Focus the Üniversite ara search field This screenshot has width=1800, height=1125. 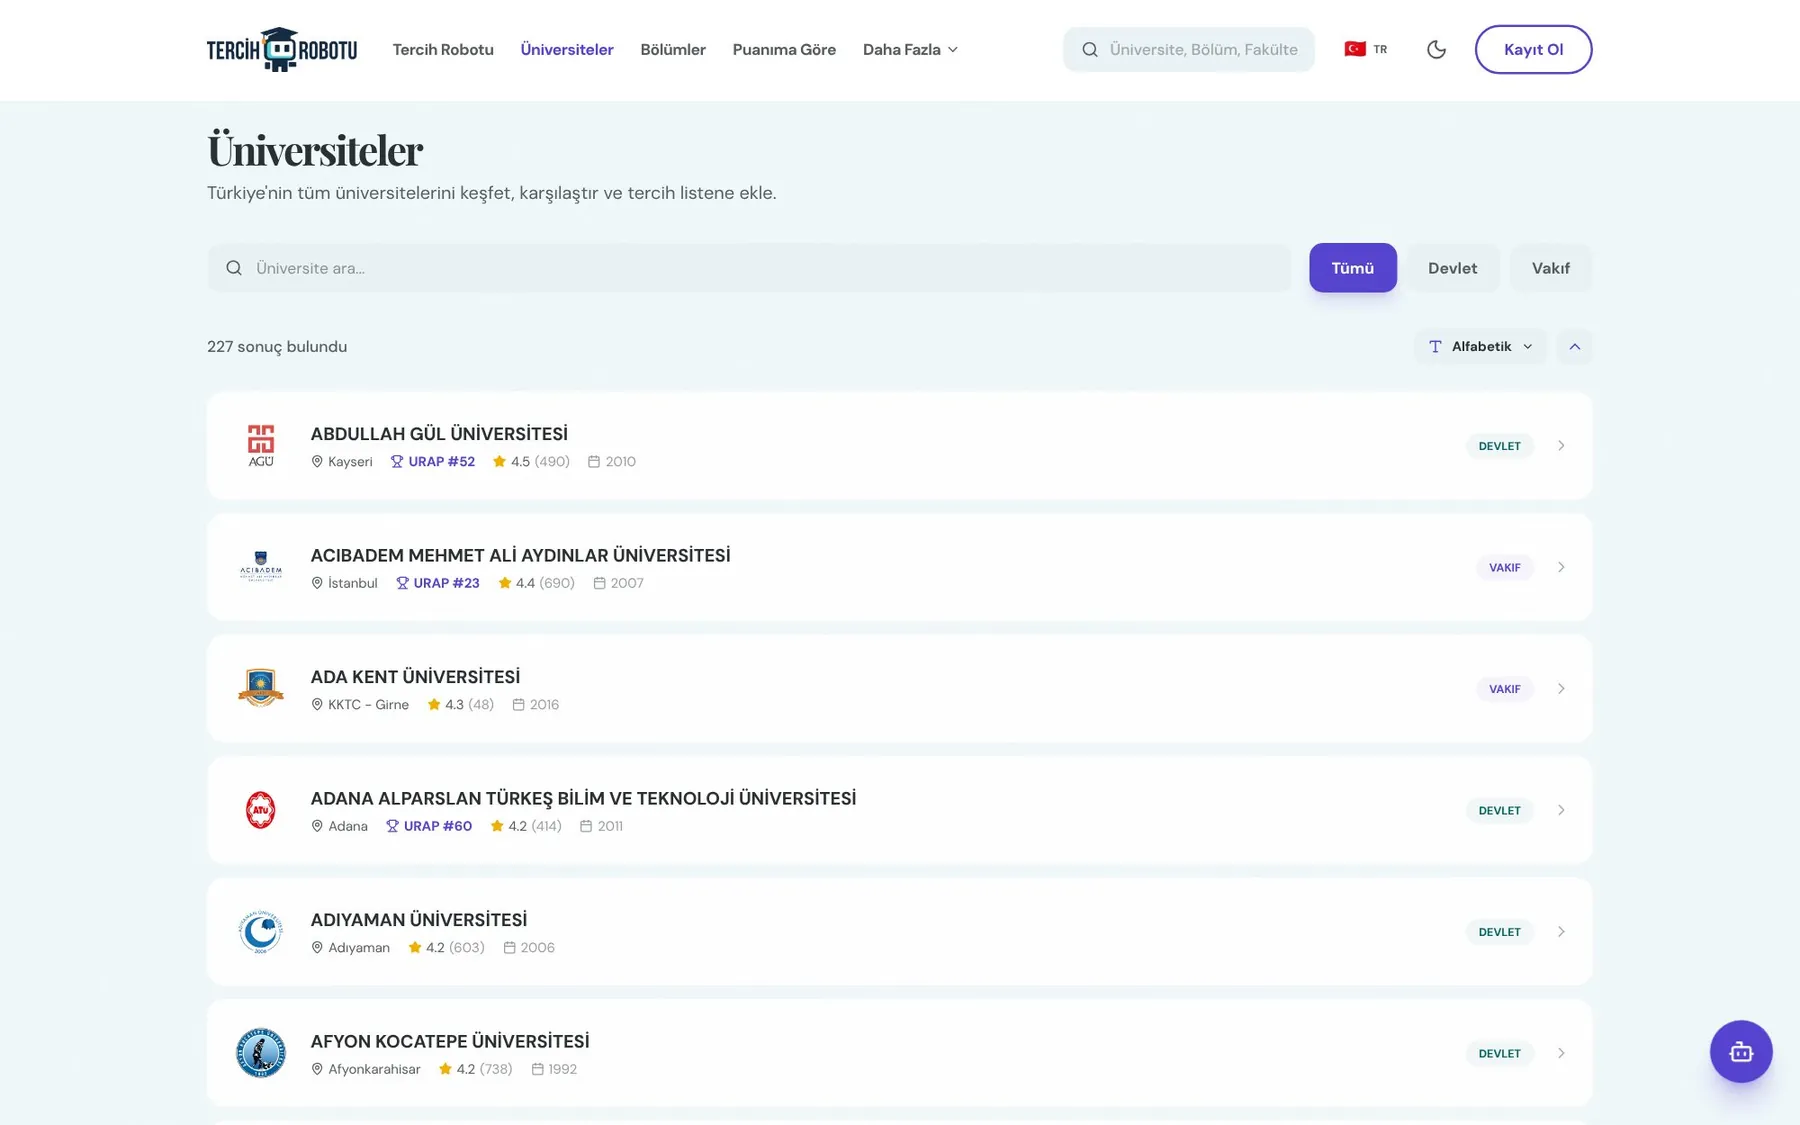[749, 268]
